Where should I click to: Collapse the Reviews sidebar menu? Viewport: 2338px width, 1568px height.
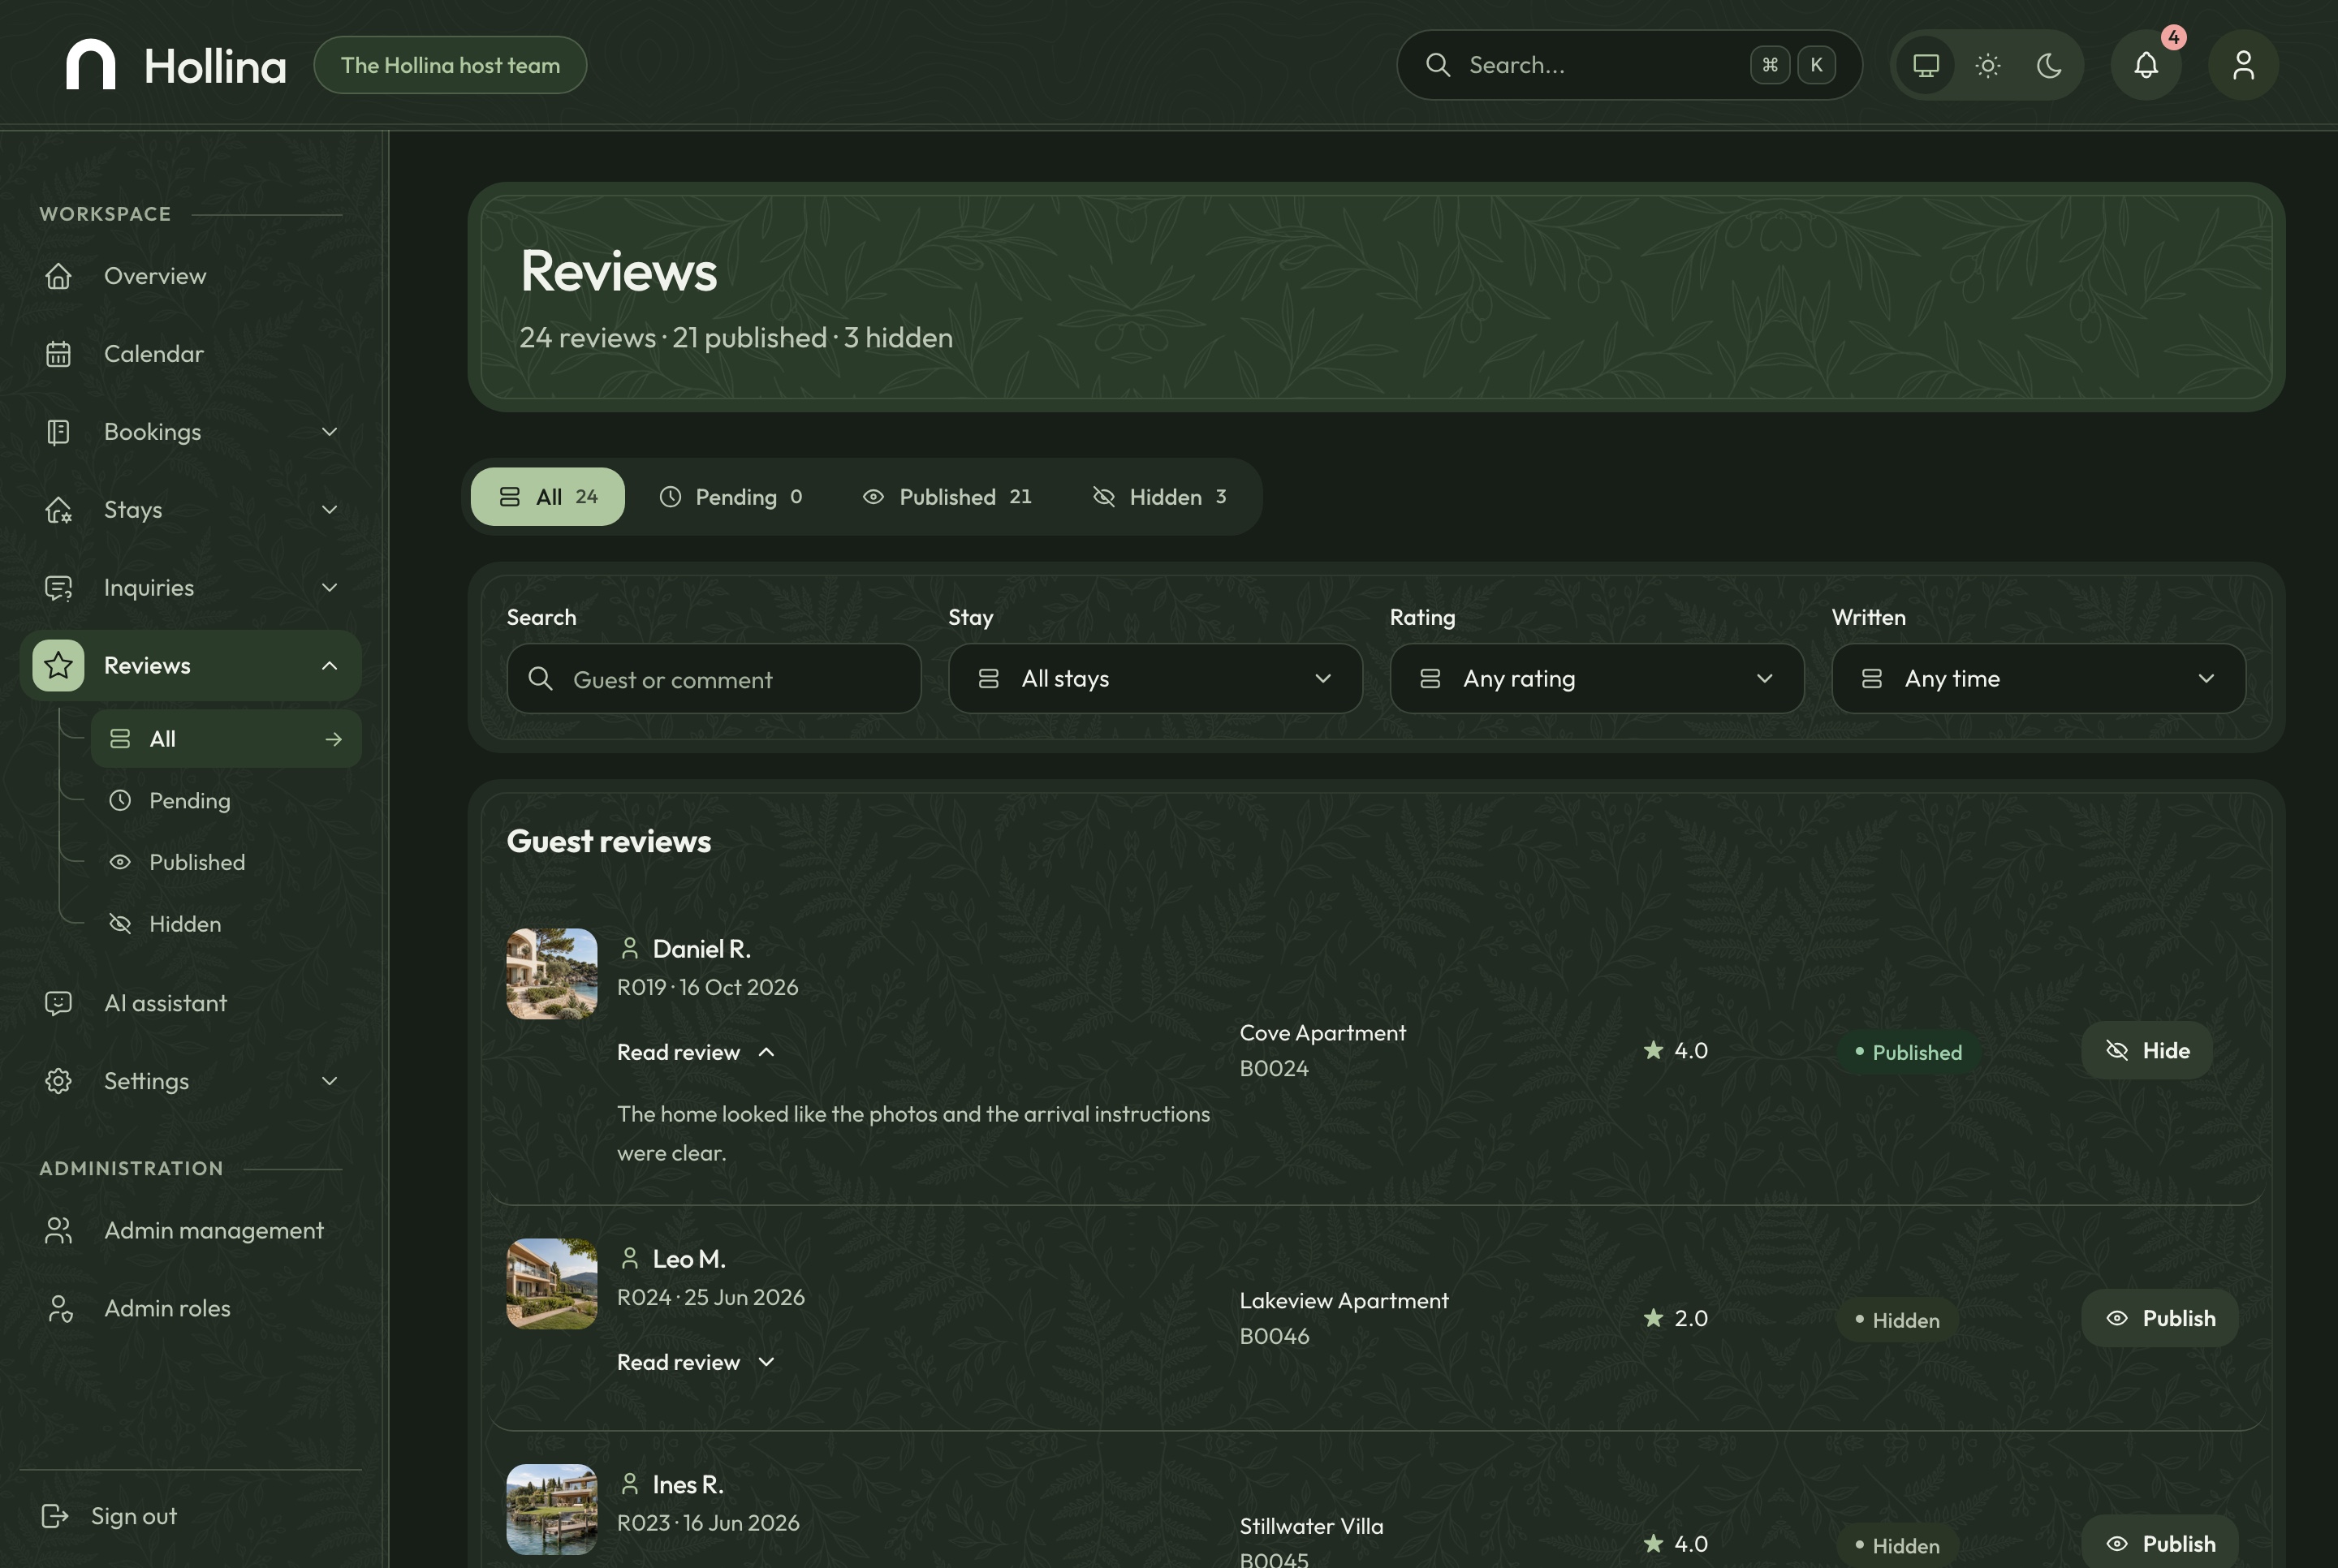point(191,666)
